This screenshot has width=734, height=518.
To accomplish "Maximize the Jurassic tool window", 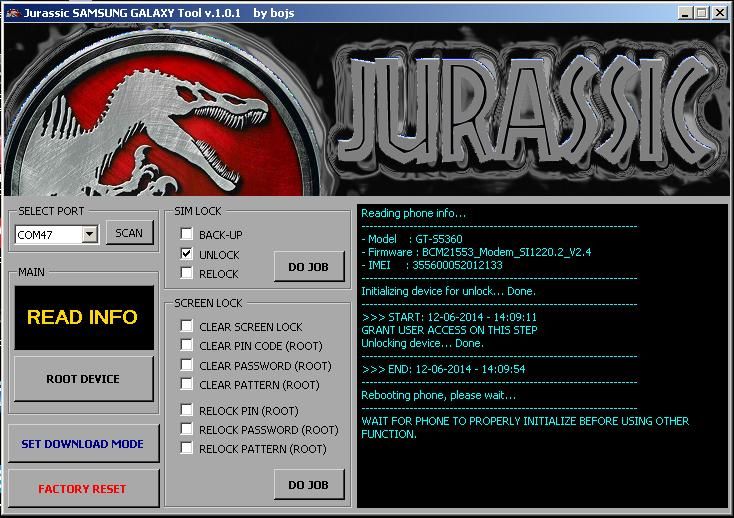I will pos(702,13).
